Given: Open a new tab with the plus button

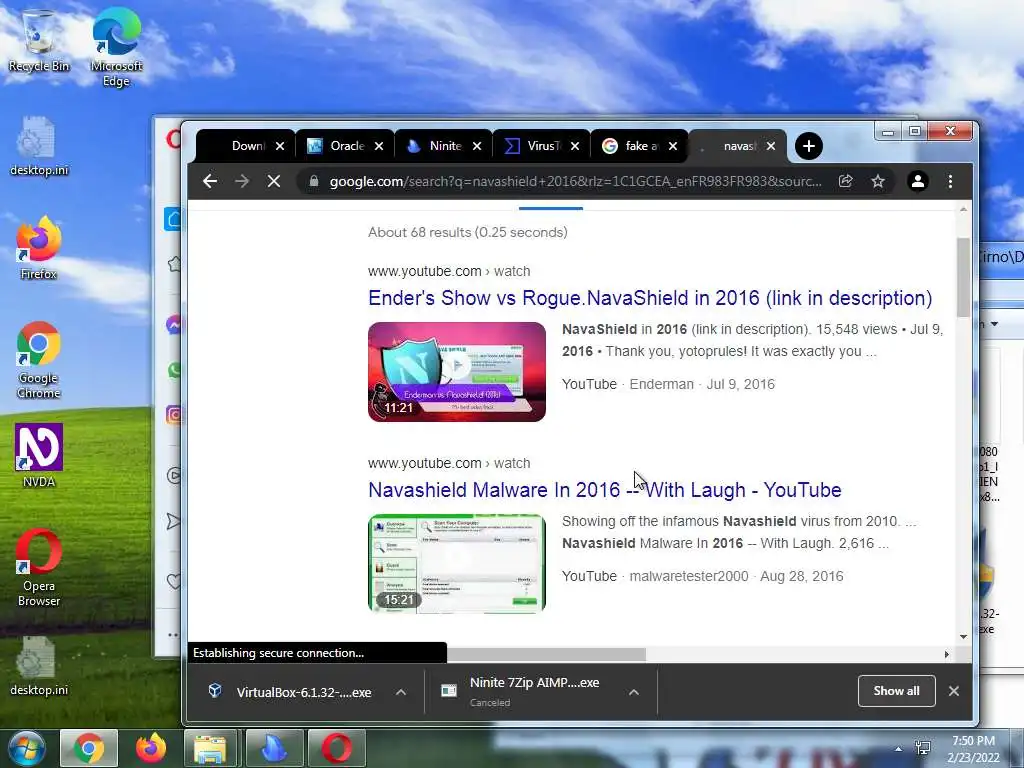Looking at the screenshot, I should pos(808,146).
